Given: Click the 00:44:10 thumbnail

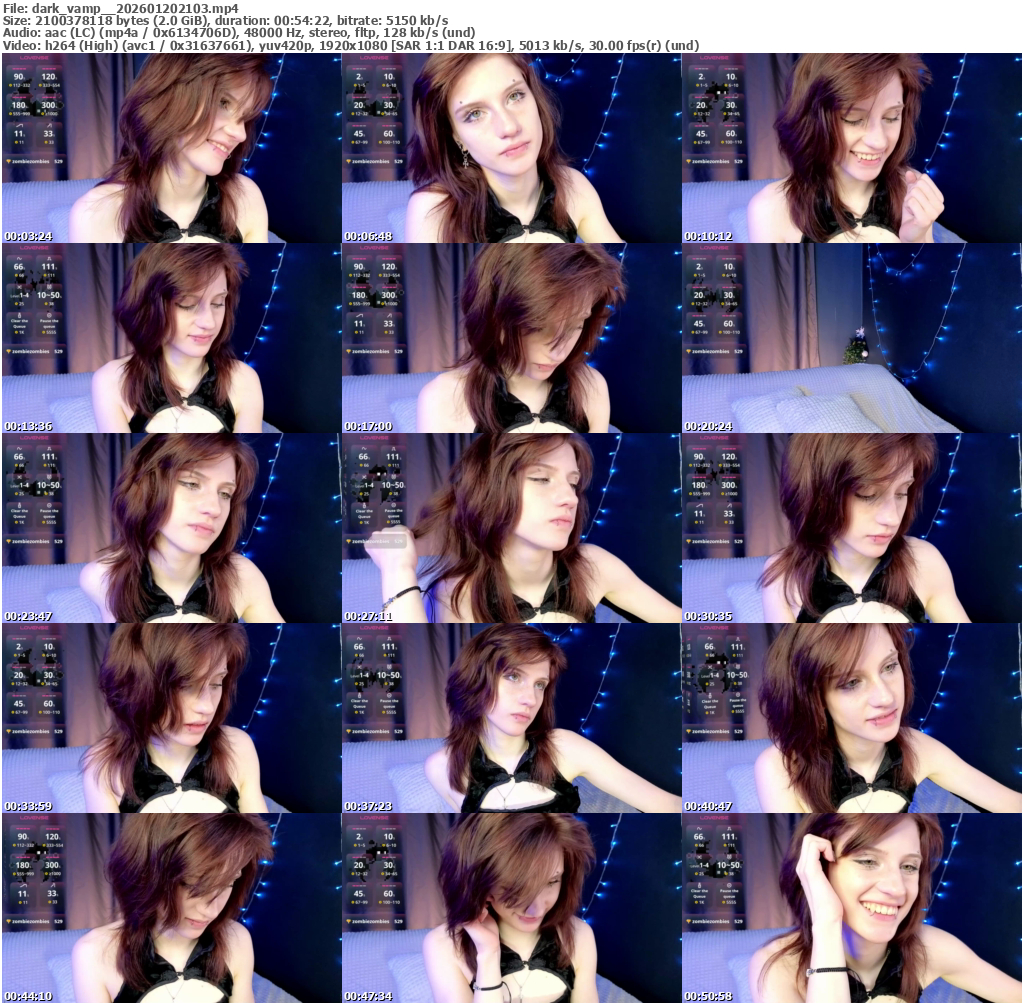Looking at the screenshot, I should point(171,908).
